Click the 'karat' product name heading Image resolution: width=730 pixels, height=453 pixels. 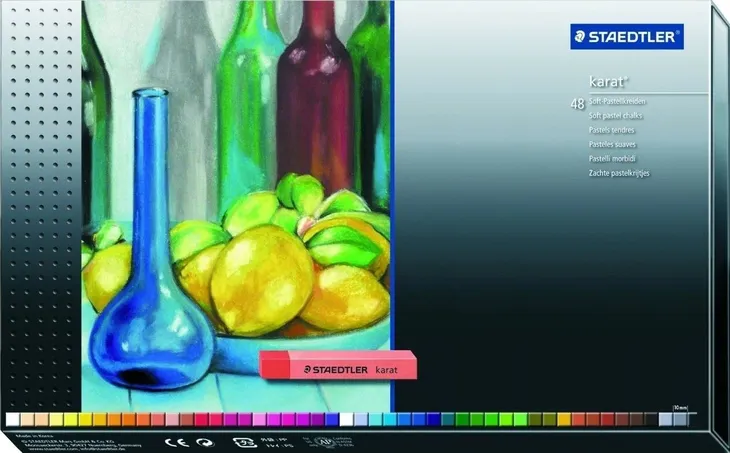click(x=608, y=81)
